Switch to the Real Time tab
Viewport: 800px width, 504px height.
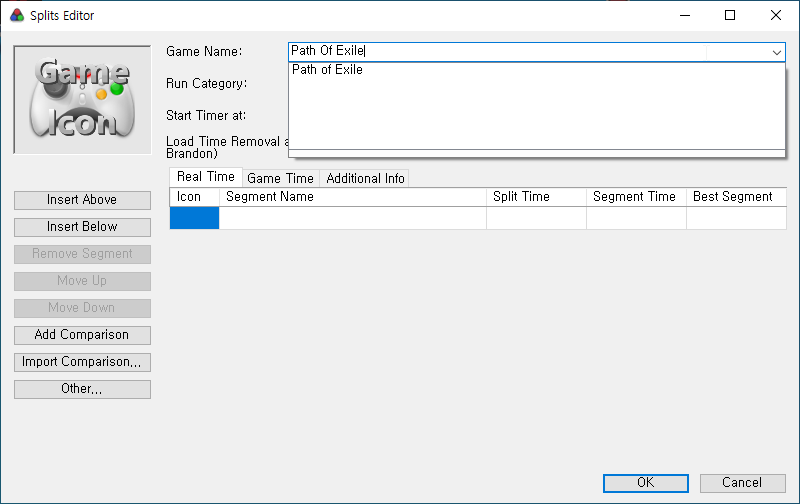pos(206,177)
